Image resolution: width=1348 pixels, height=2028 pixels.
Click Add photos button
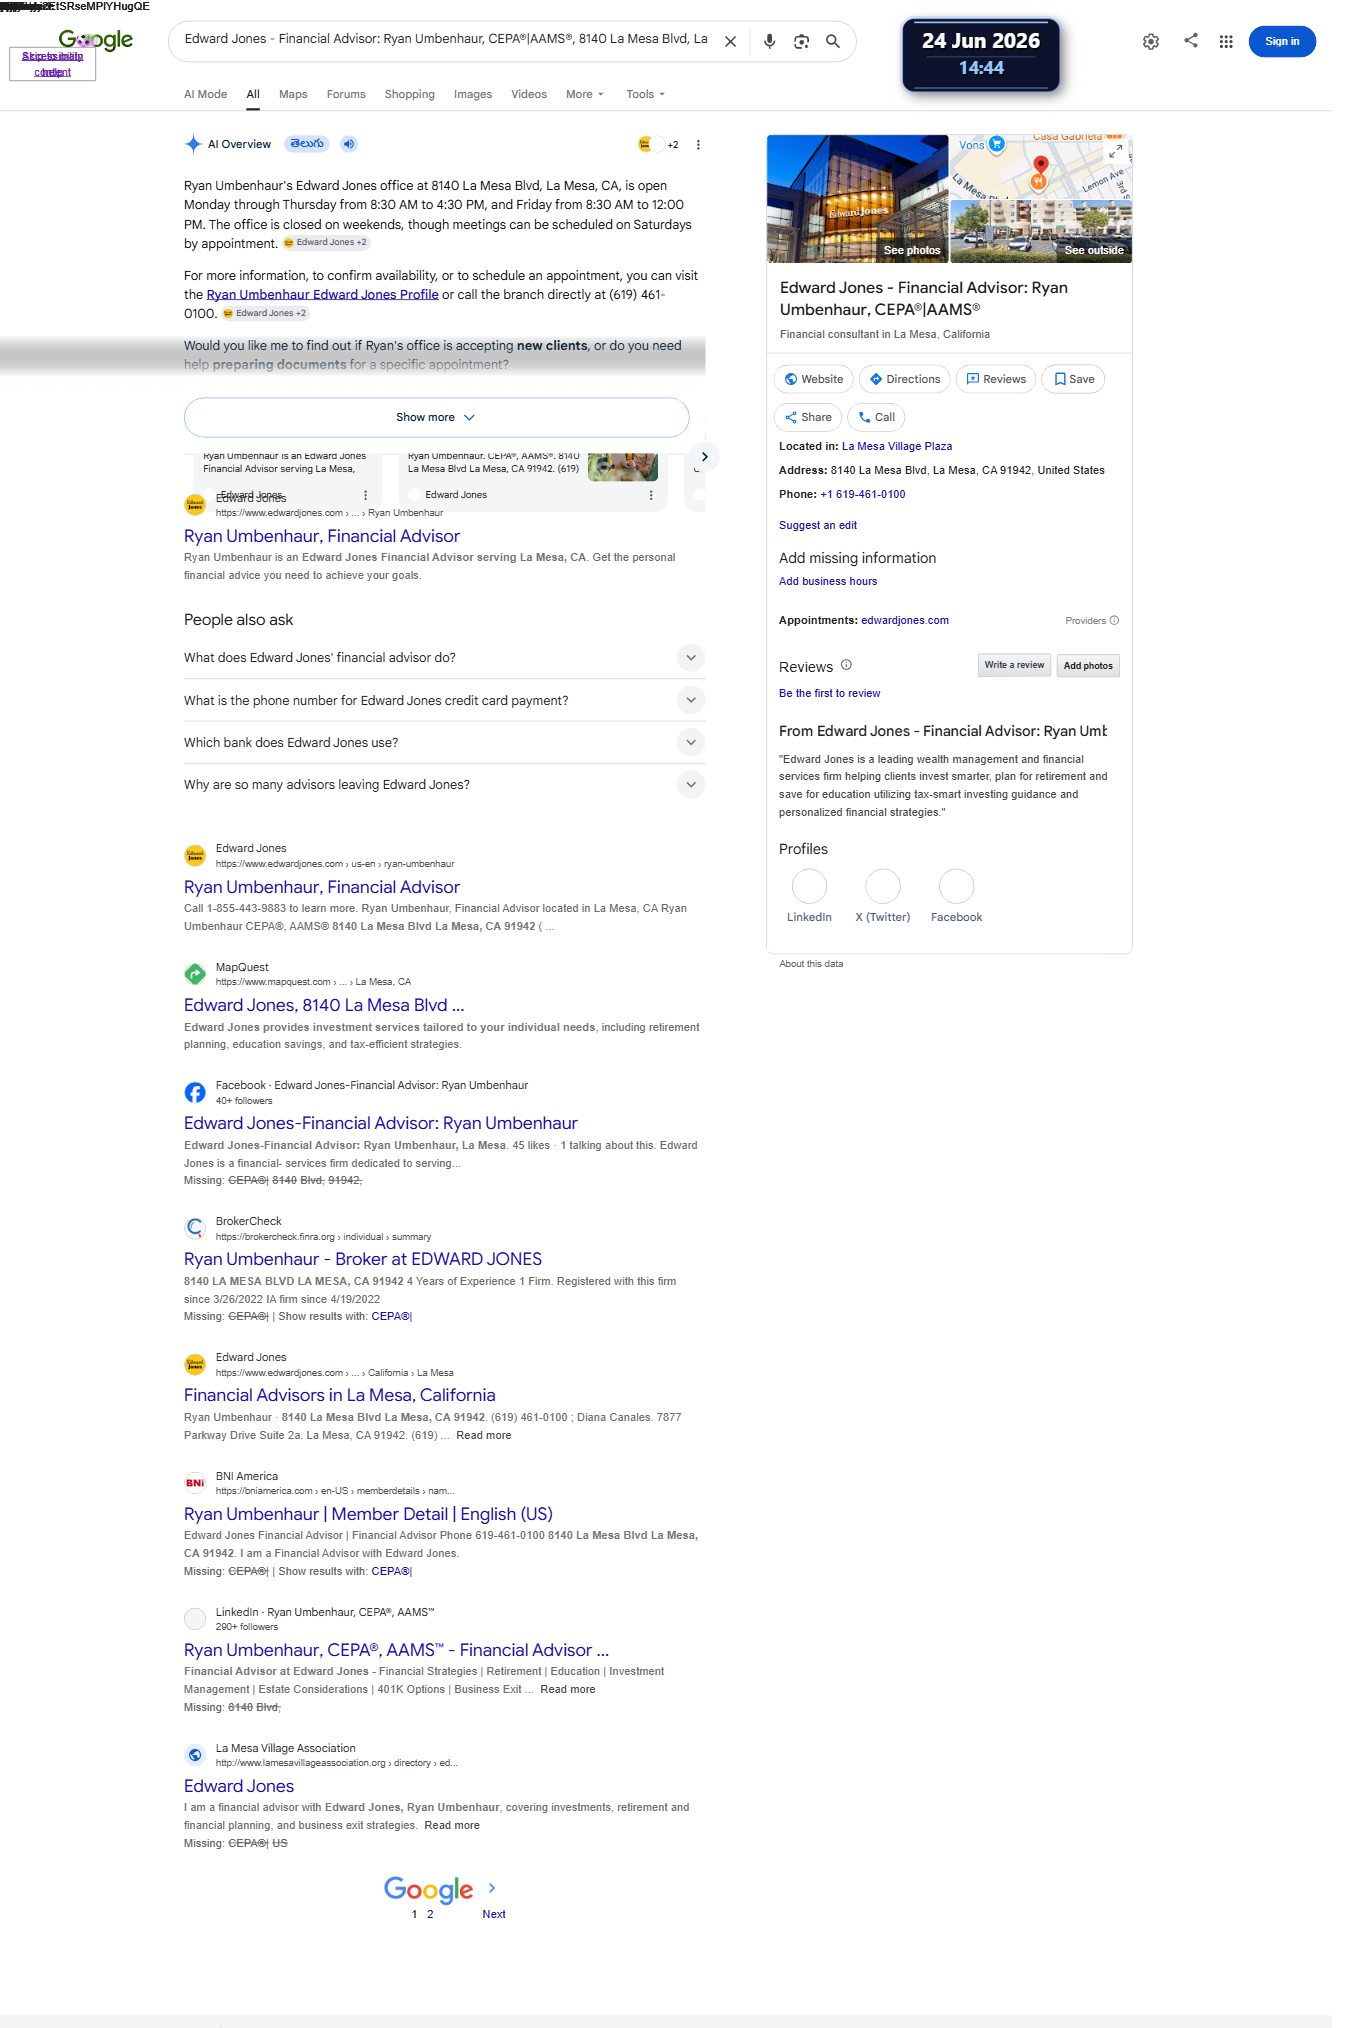(x=1088, y=666)
